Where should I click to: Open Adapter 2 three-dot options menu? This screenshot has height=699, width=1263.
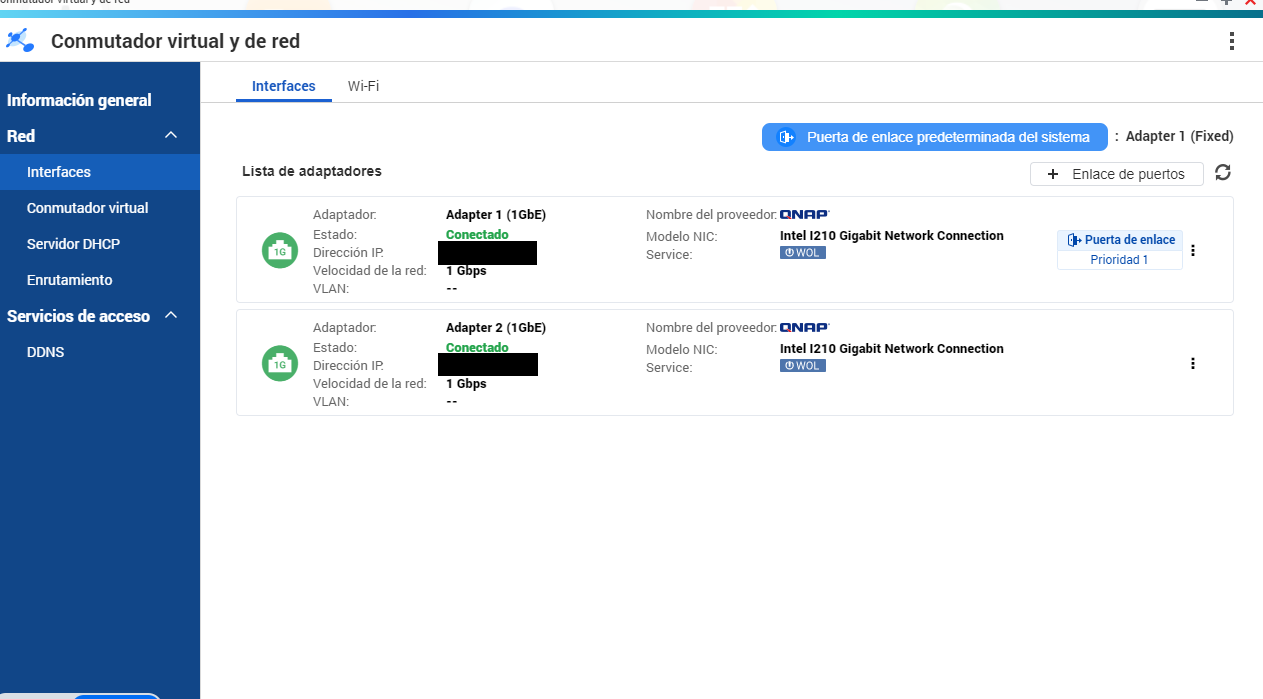[x=1192, y=363]
